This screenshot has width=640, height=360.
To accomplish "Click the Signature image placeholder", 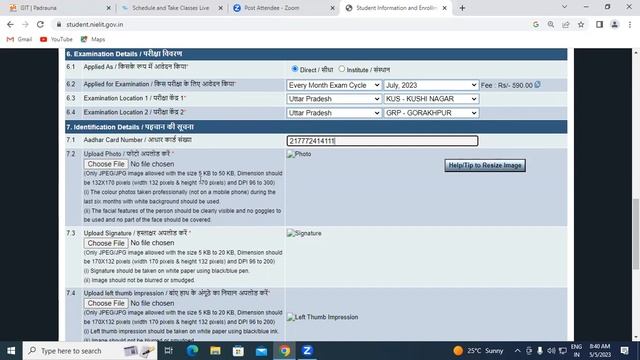I will click(304, 233).
